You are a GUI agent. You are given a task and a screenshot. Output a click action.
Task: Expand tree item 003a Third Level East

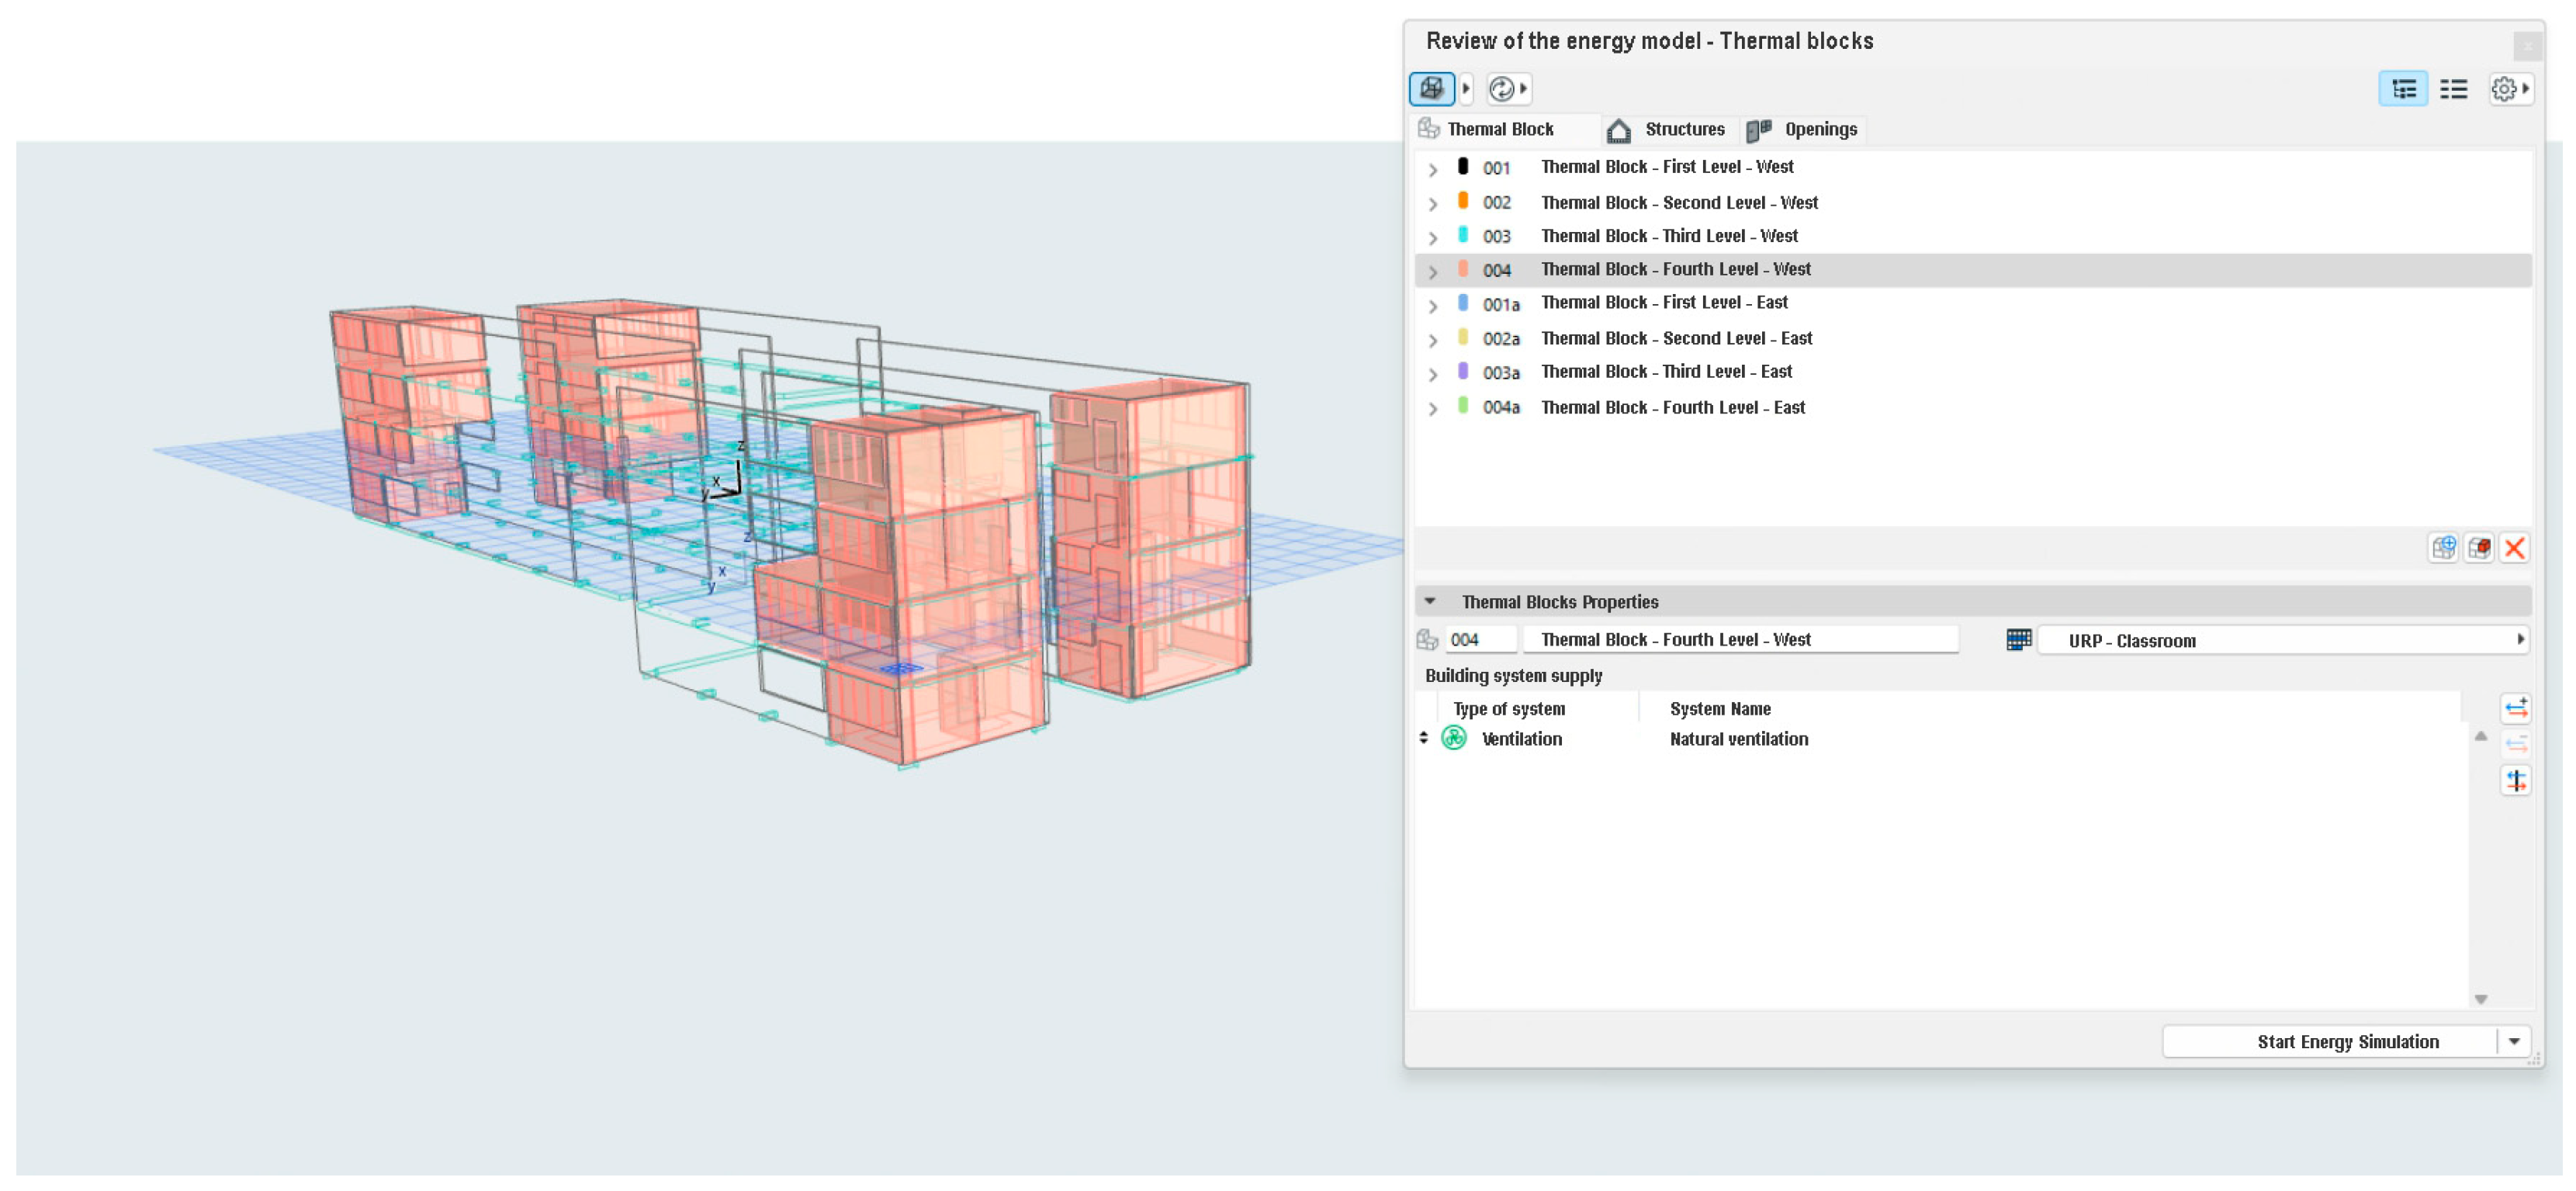(1433, 374)
